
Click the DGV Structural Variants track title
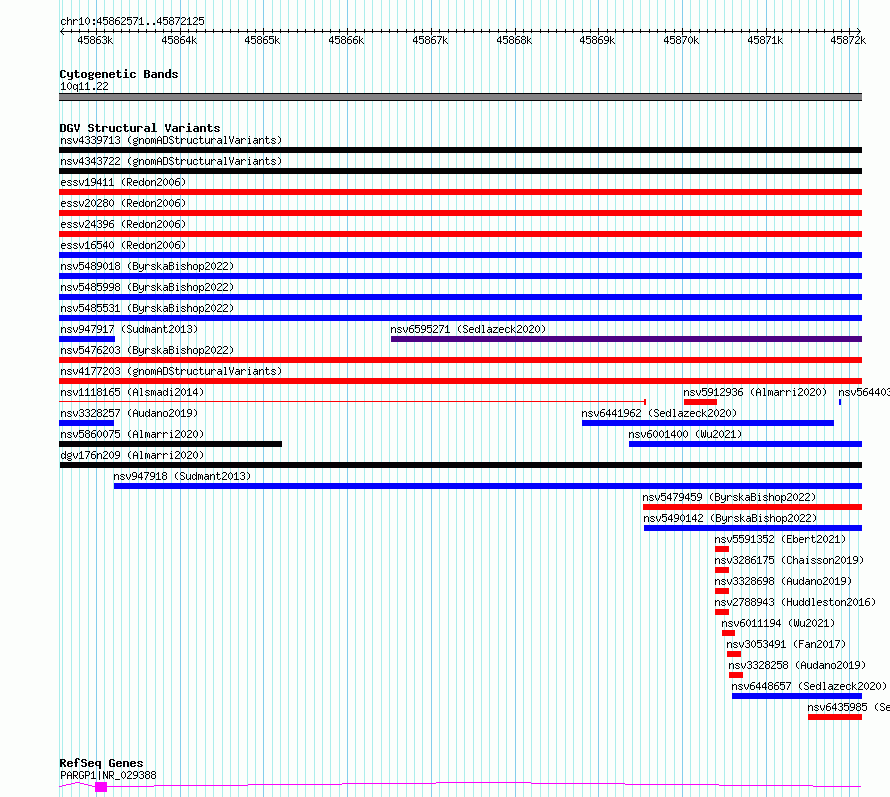[x=140, y=128]
